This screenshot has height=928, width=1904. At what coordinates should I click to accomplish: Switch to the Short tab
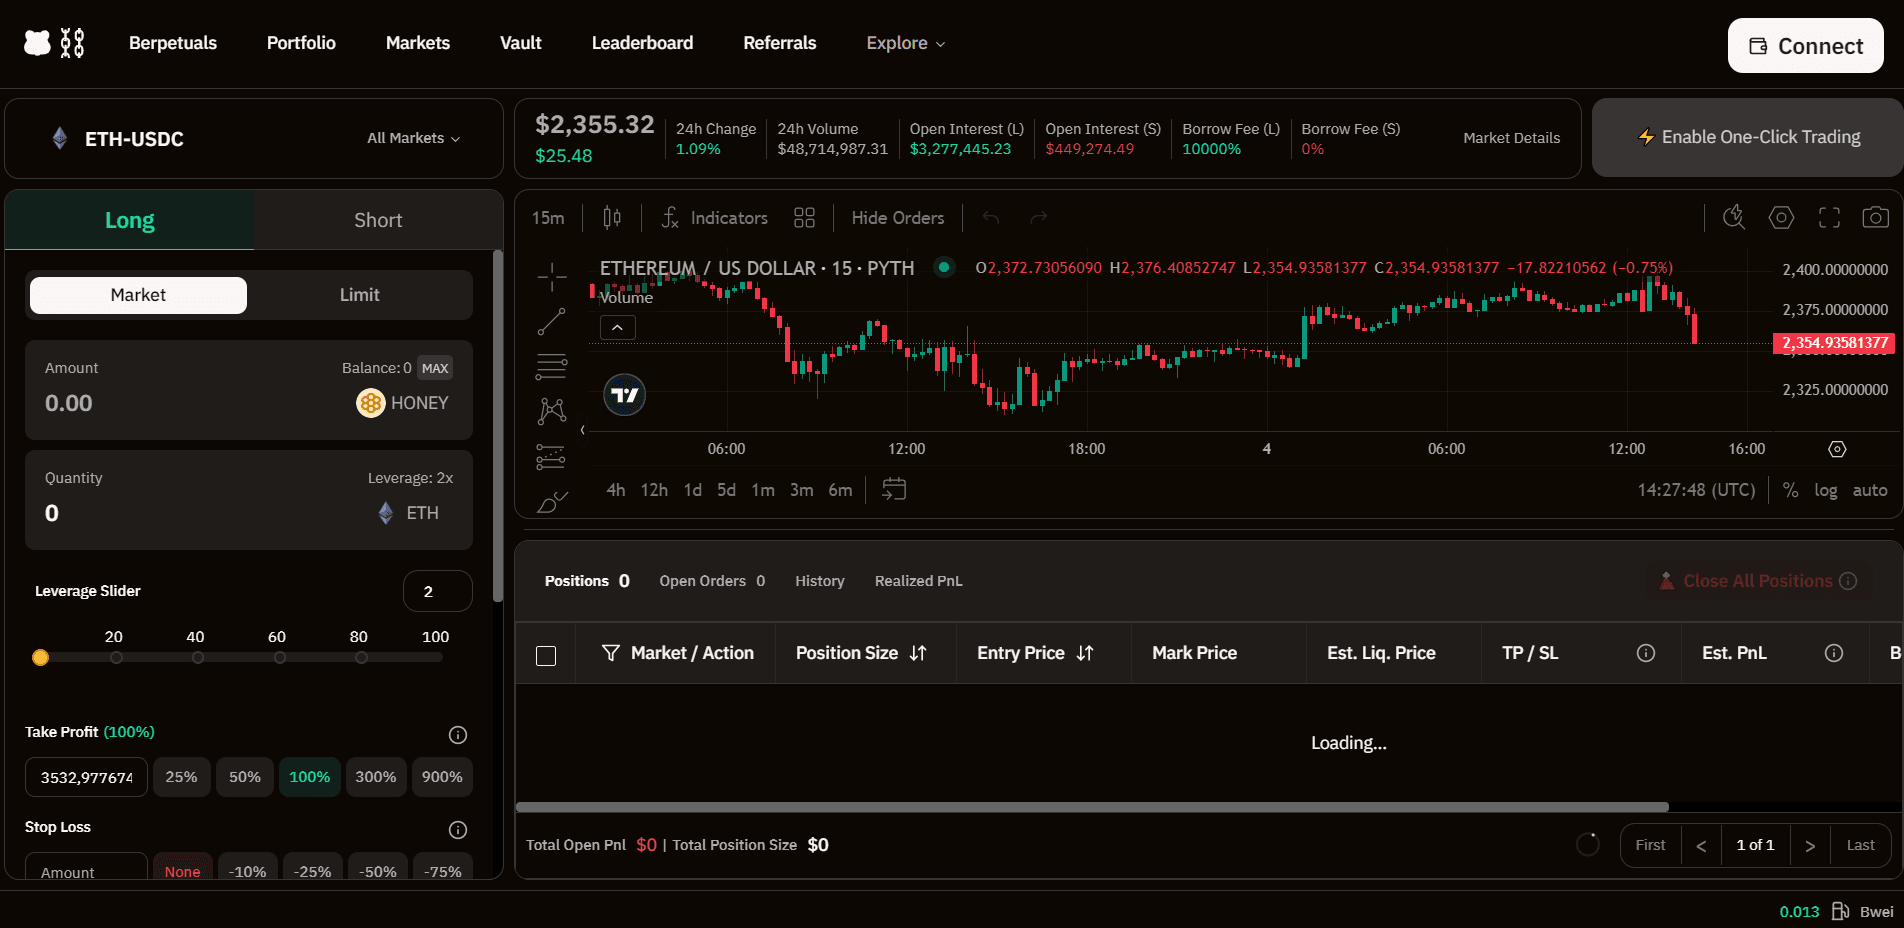pos(378,220)
